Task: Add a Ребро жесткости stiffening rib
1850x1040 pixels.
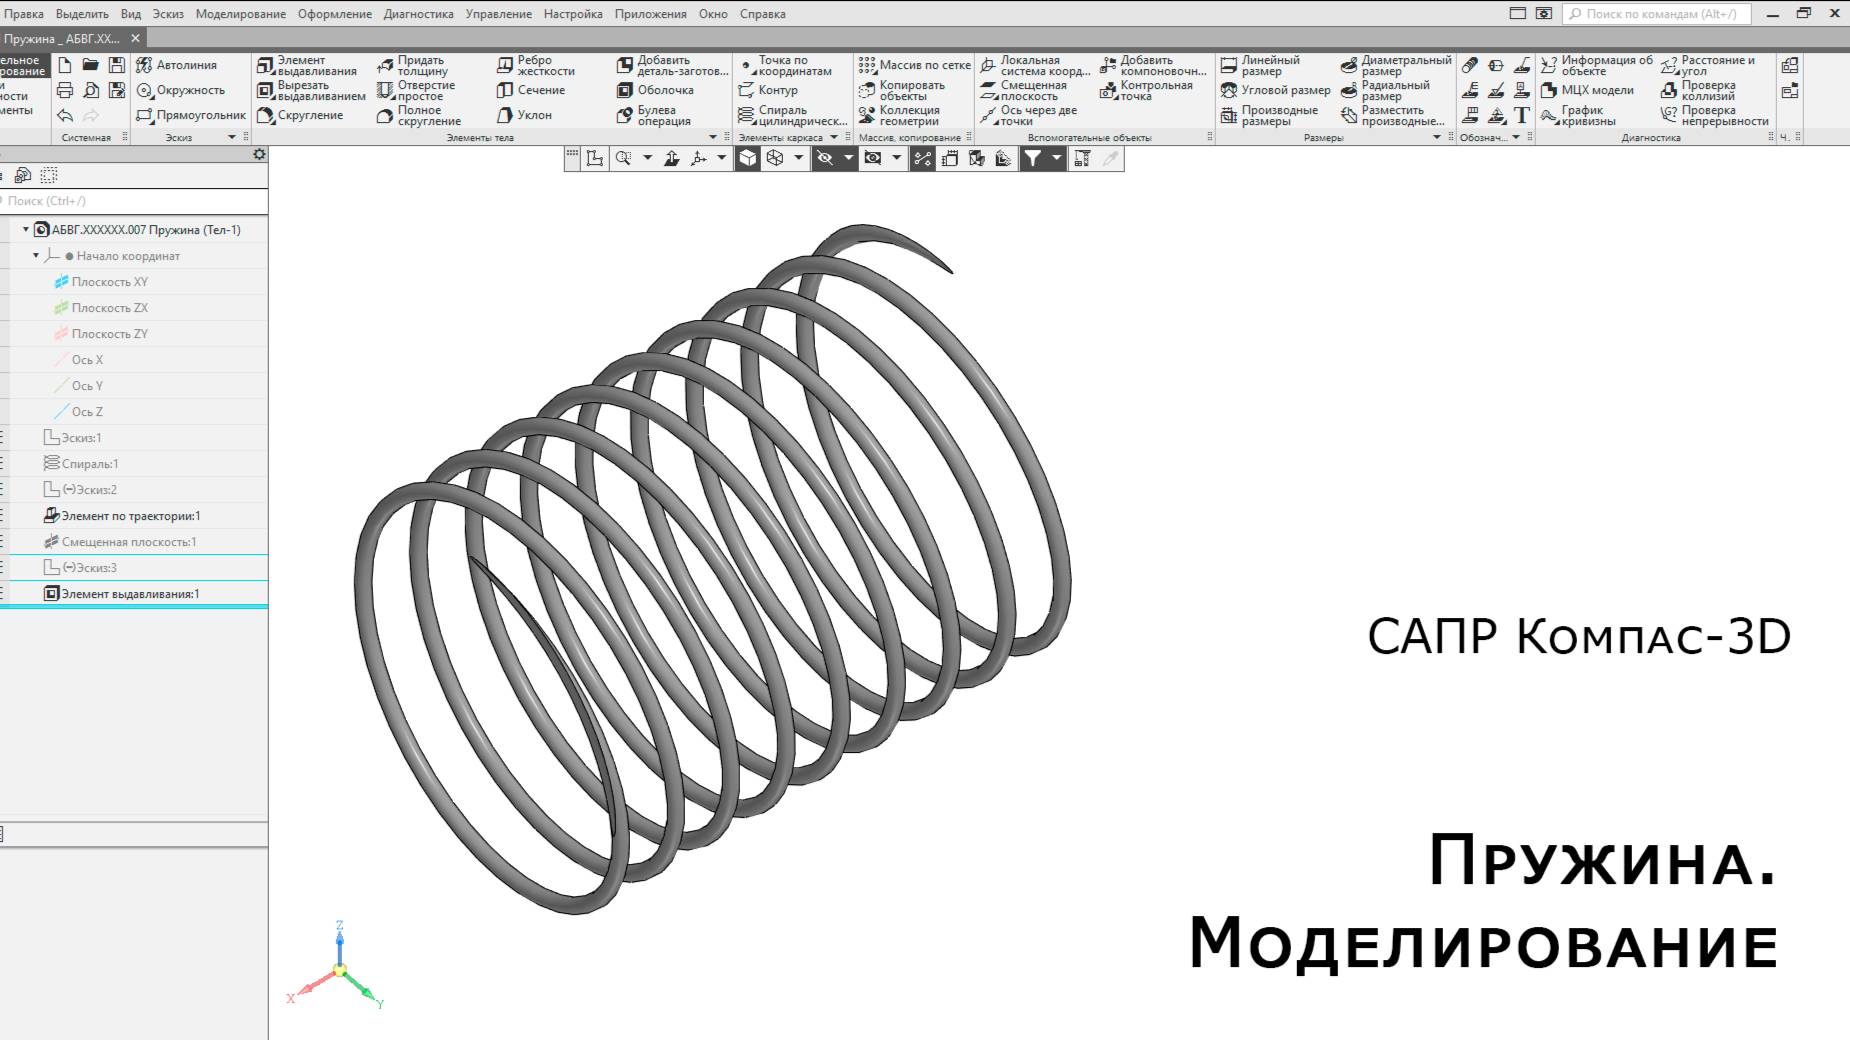Action: pos(536,65)
